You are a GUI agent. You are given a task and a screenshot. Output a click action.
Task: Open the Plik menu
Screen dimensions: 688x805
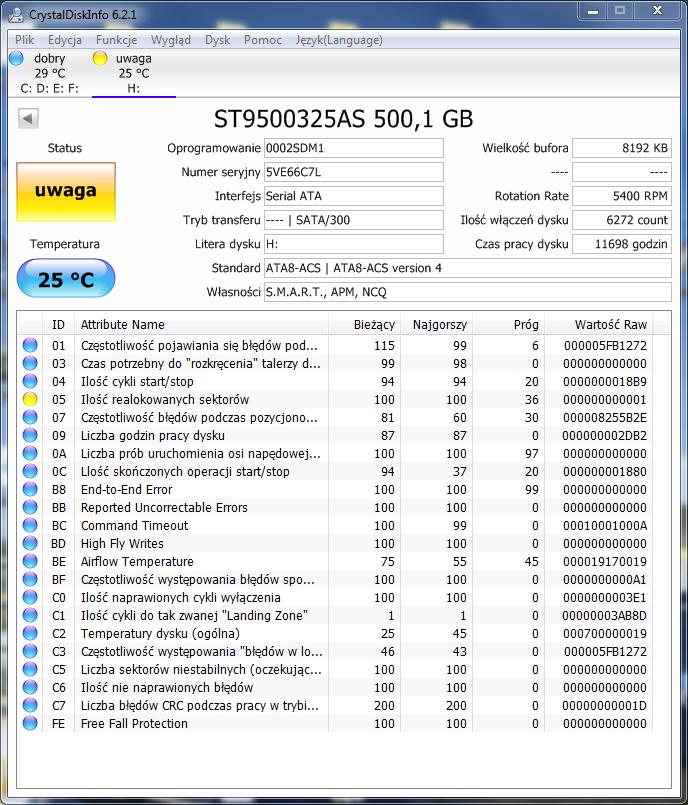[x=24, y=40]
